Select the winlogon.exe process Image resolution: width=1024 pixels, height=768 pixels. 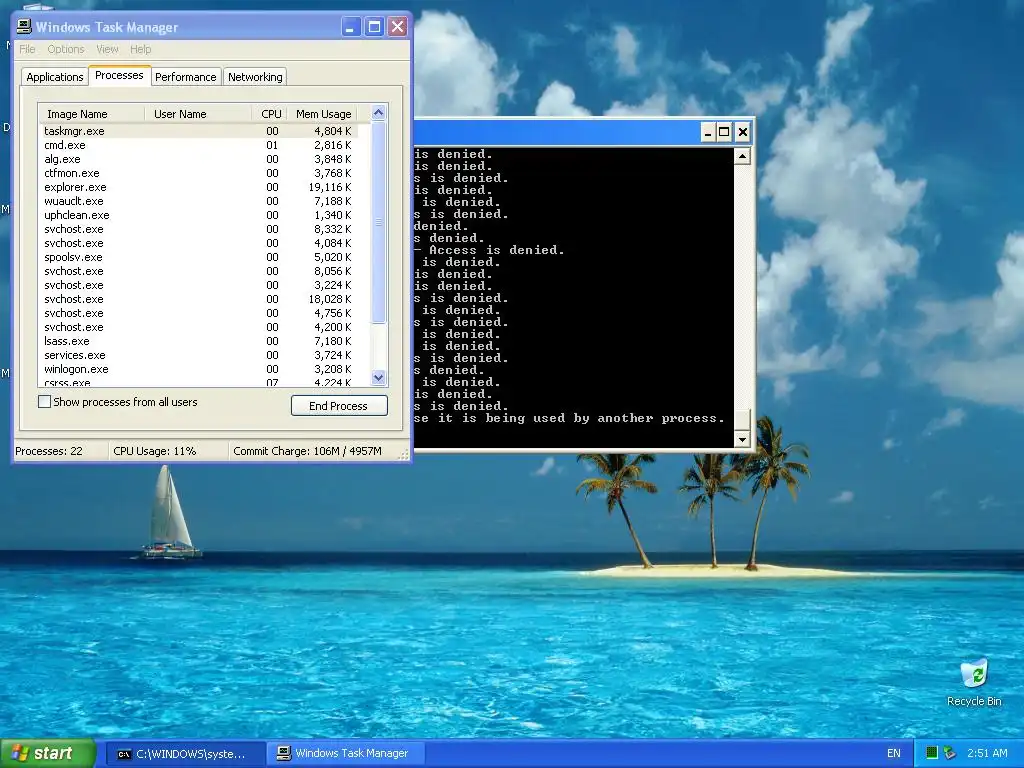point(197,369)
